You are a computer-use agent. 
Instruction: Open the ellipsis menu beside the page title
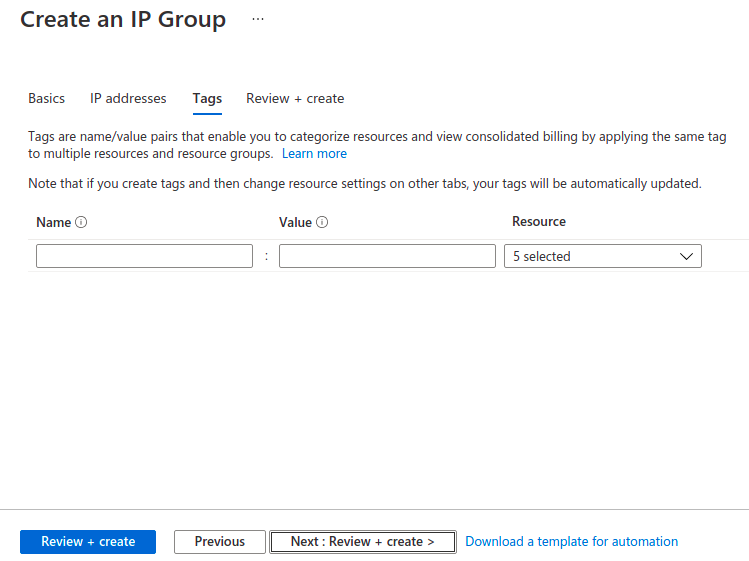258,19
